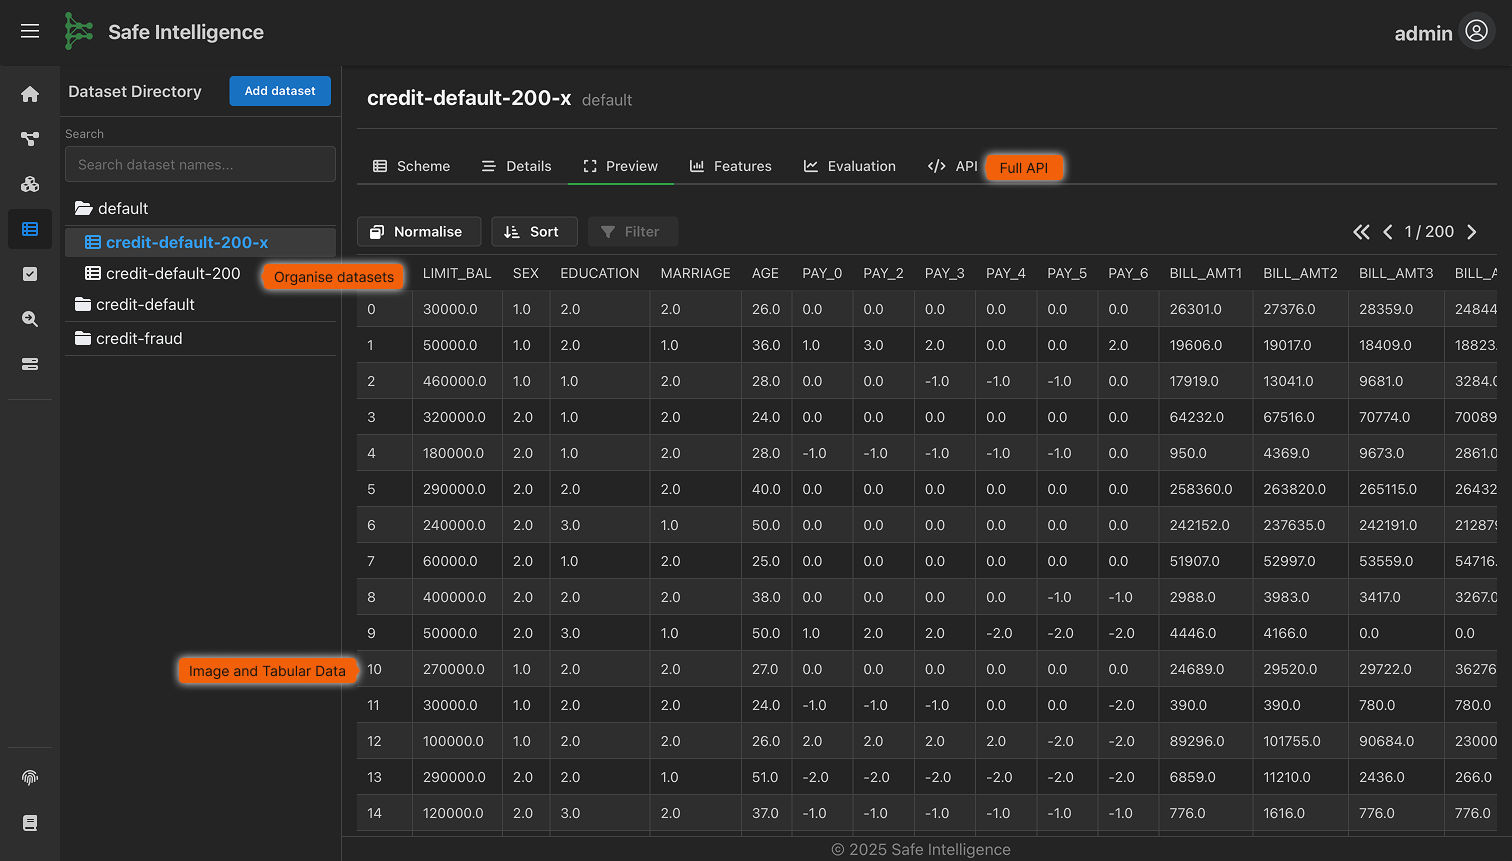Switch to the Features tab
This screenshot has width=1512, height=861.
(x=731, y=166)
